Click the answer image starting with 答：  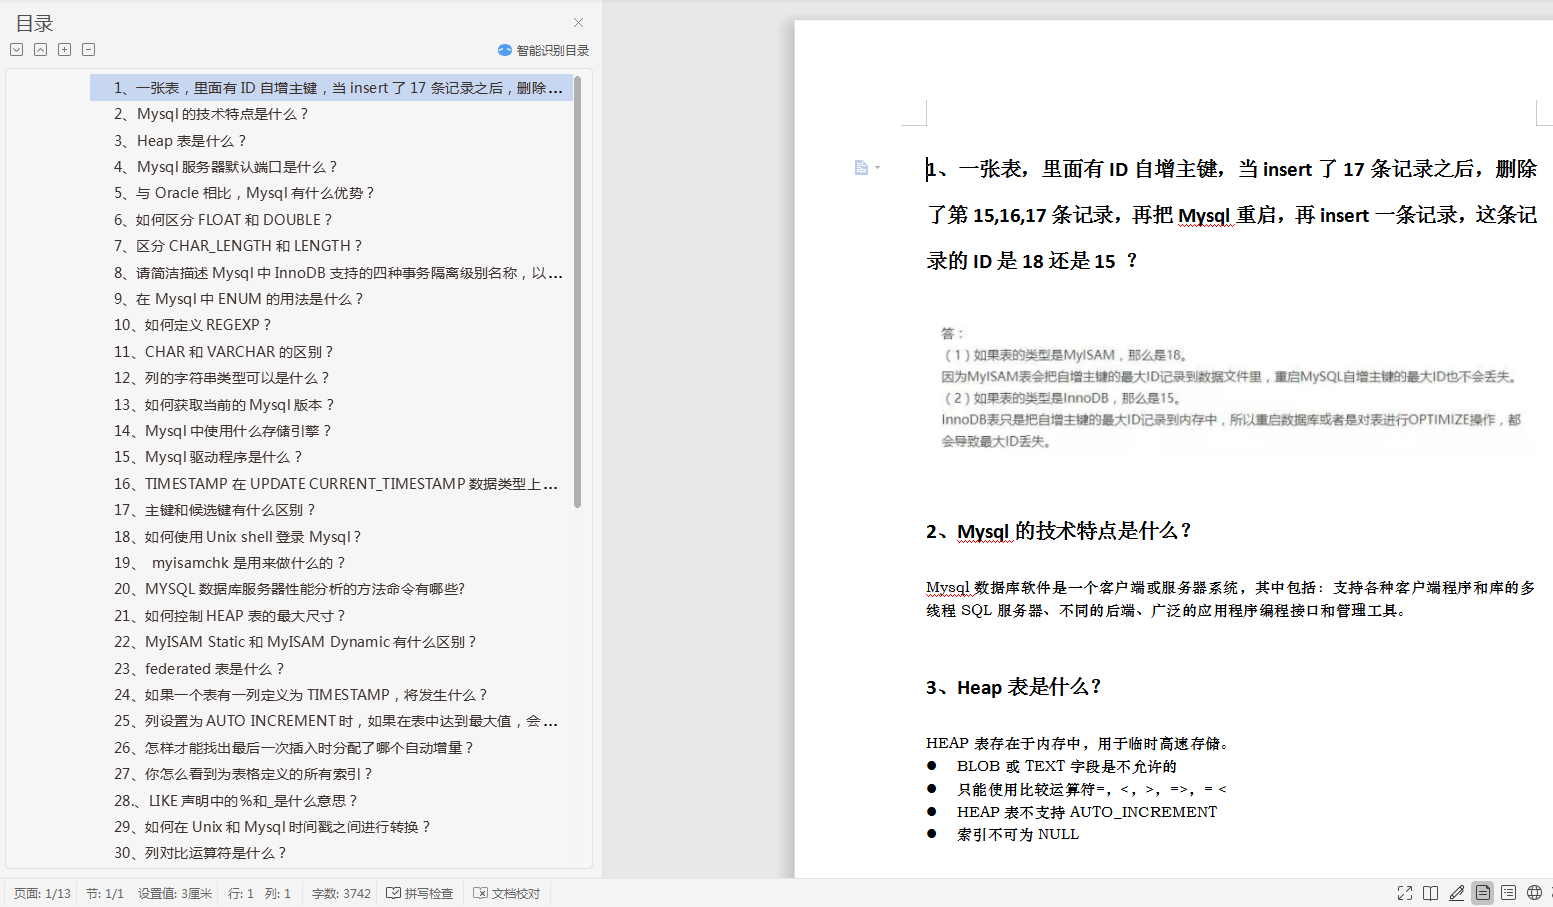click(x=1231, y=387)
